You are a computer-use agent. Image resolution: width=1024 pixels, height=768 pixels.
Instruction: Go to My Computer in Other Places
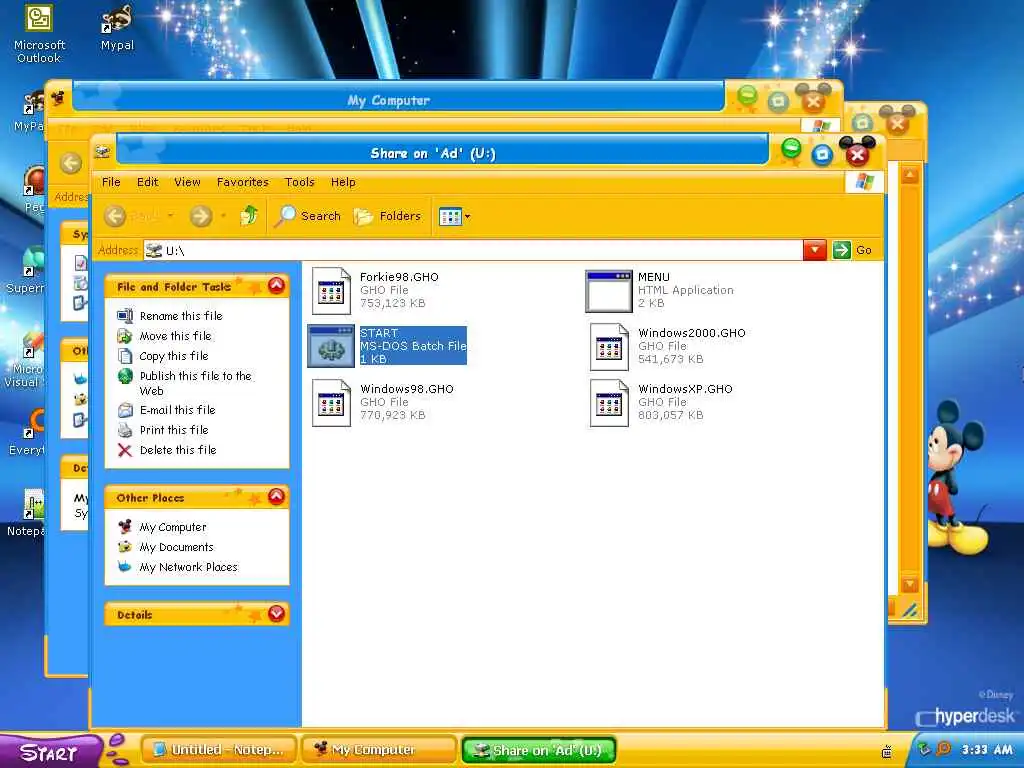click(x=172, y=527)
